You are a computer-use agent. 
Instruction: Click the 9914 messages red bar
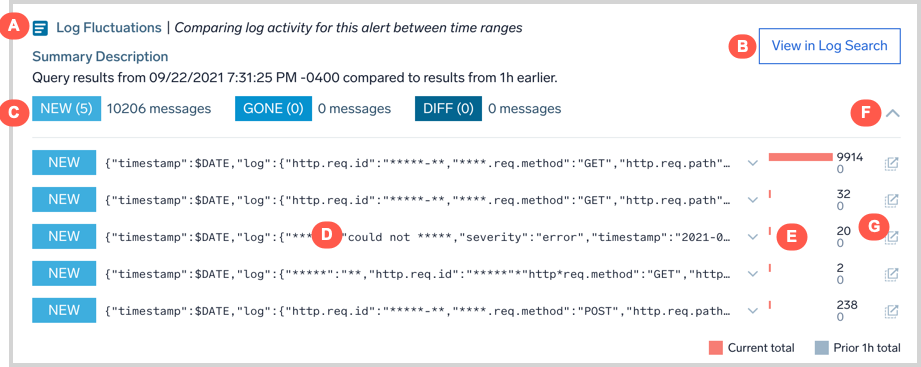click(x=801, y=157)
